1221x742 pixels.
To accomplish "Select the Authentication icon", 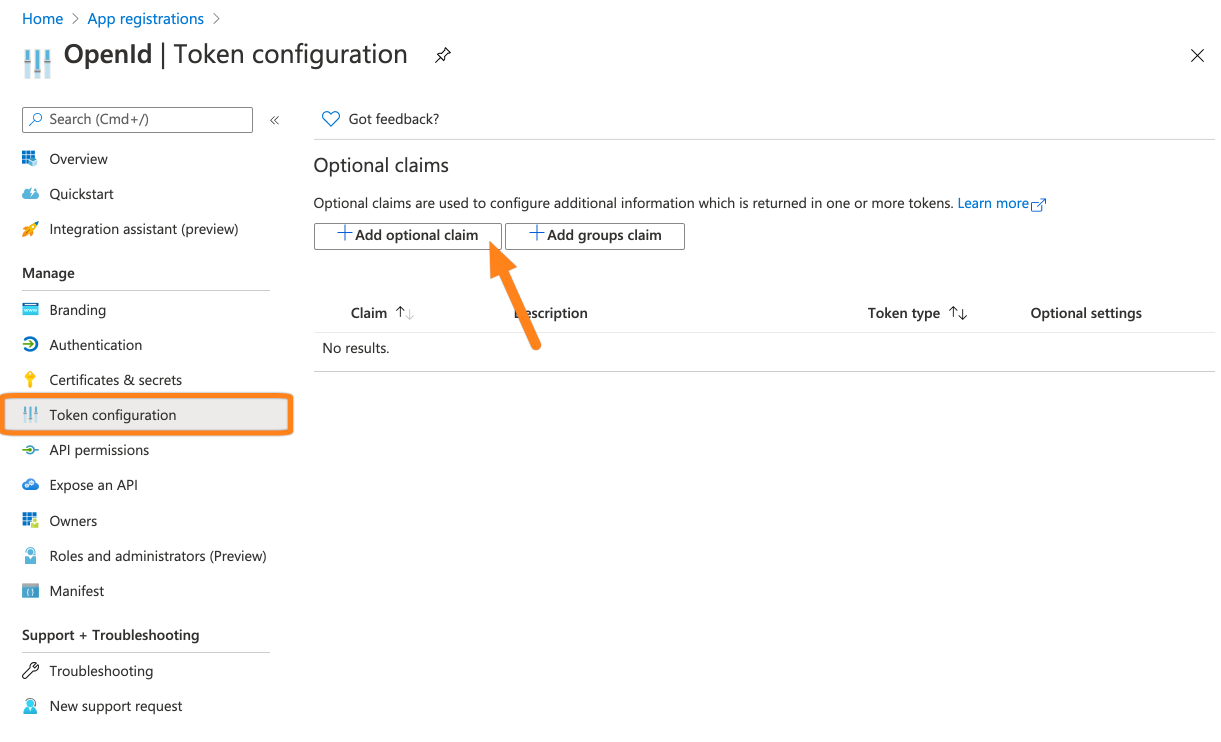I will (30, 345).
